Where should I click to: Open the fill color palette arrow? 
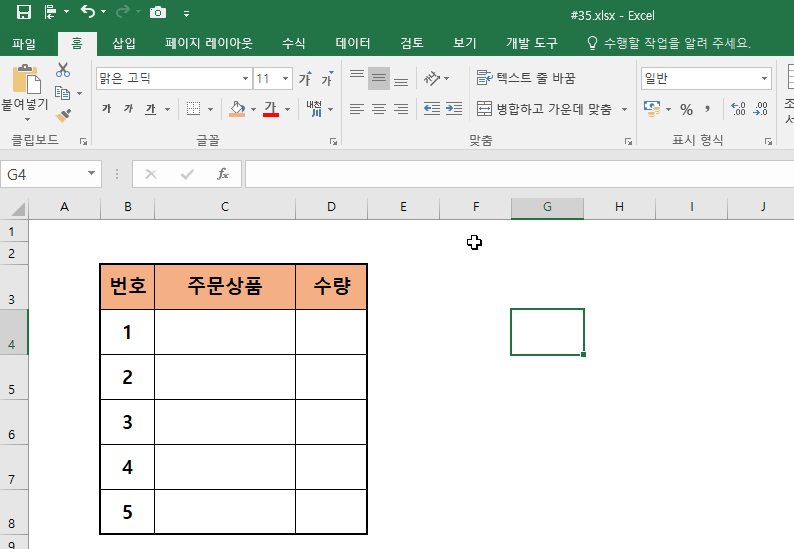[253, 109]
